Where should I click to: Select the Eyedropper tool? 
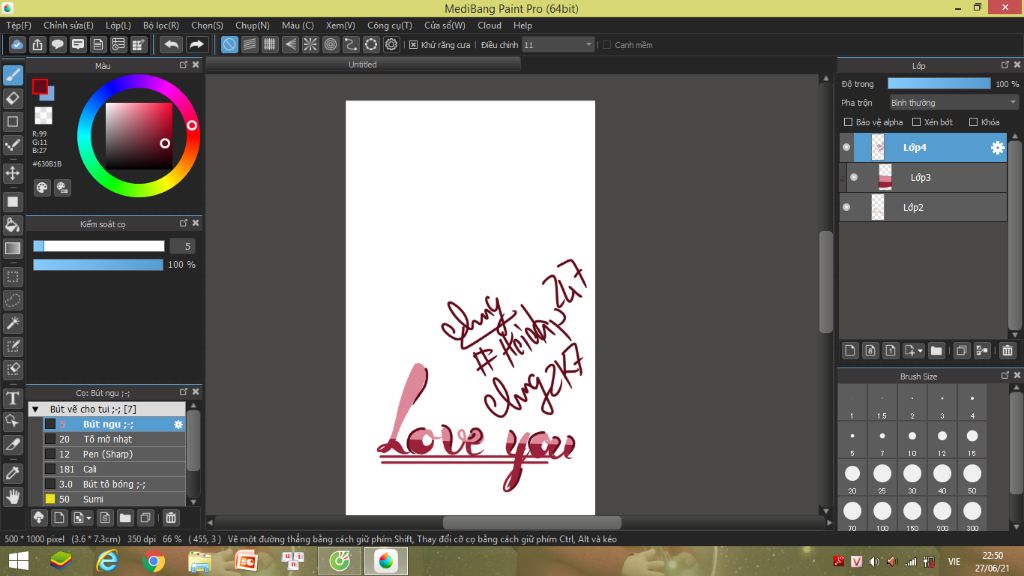coord(13,473)
